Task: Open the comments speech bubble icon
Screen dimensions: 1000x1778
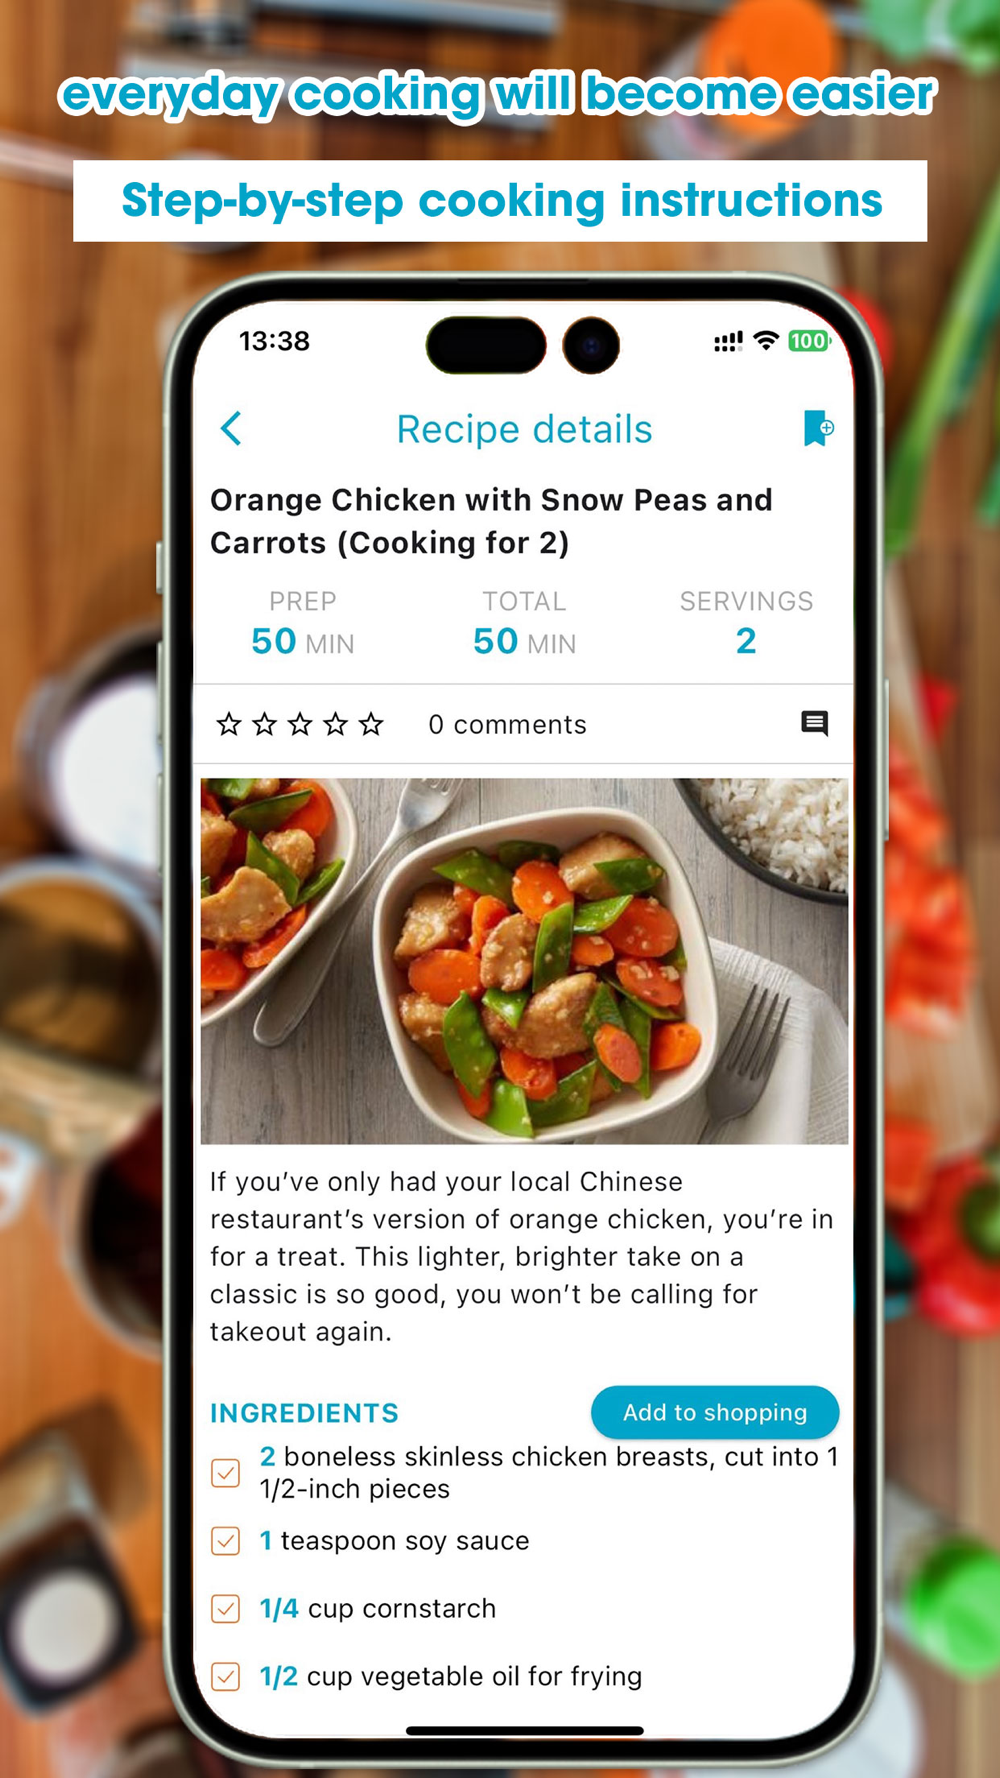Action: (x=815, y=723)
